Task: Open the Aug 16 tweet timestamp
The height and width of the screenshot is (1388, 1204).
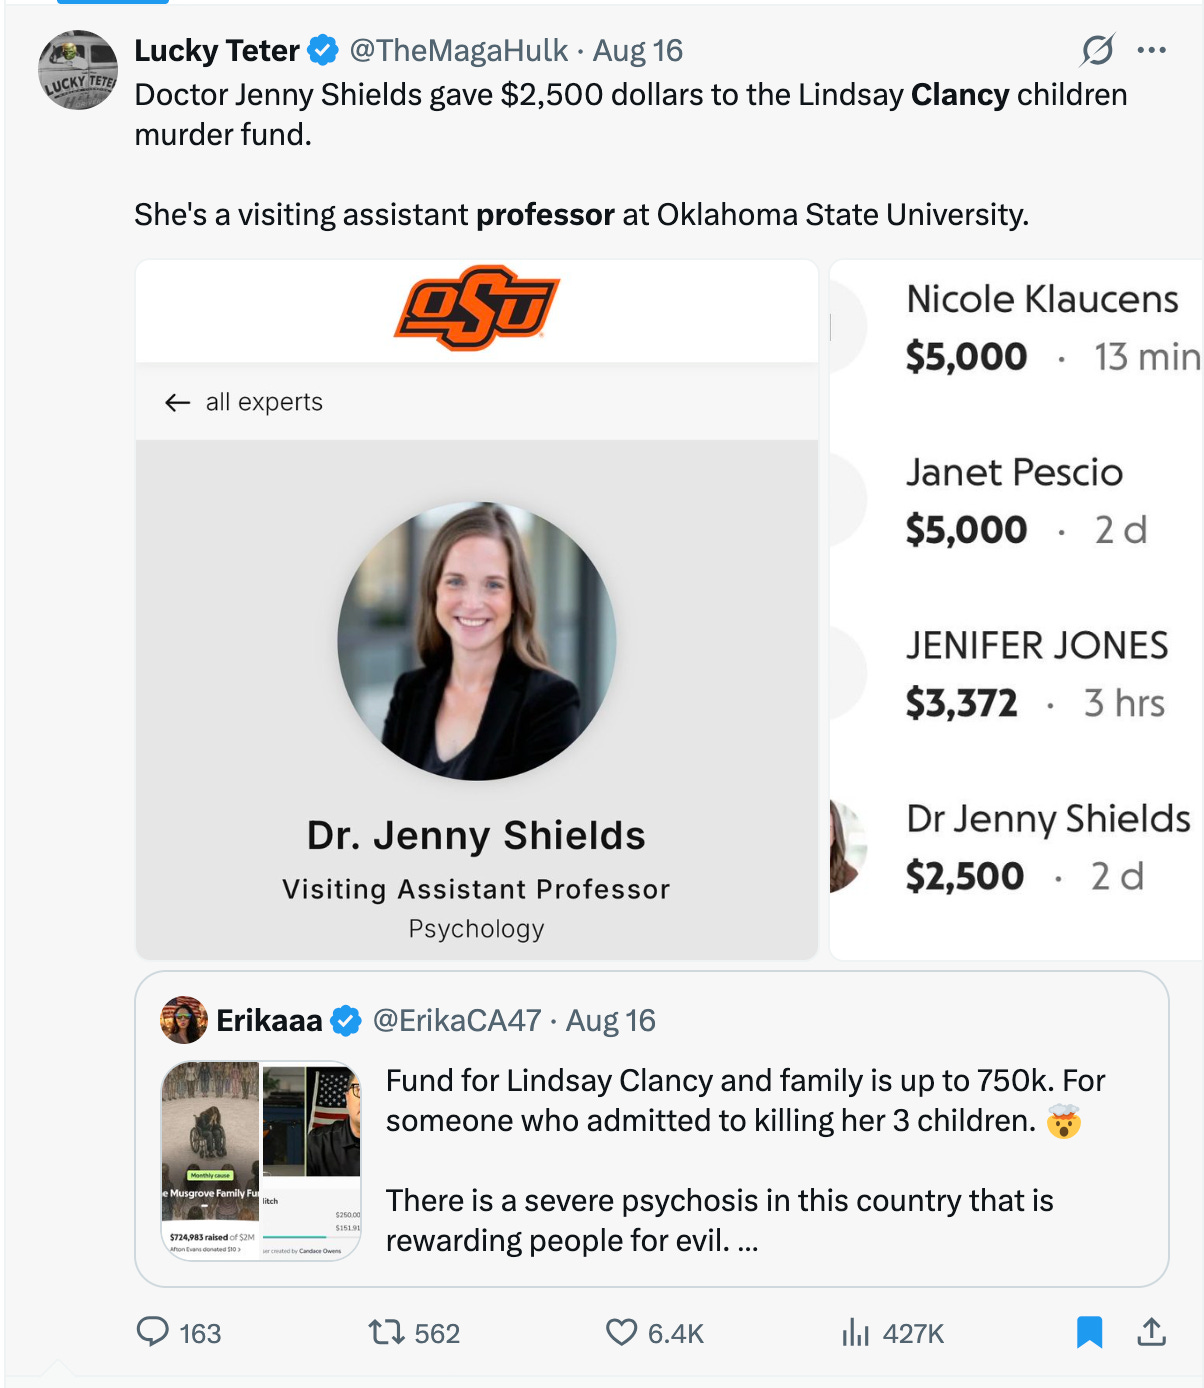Action: point(638,50)
